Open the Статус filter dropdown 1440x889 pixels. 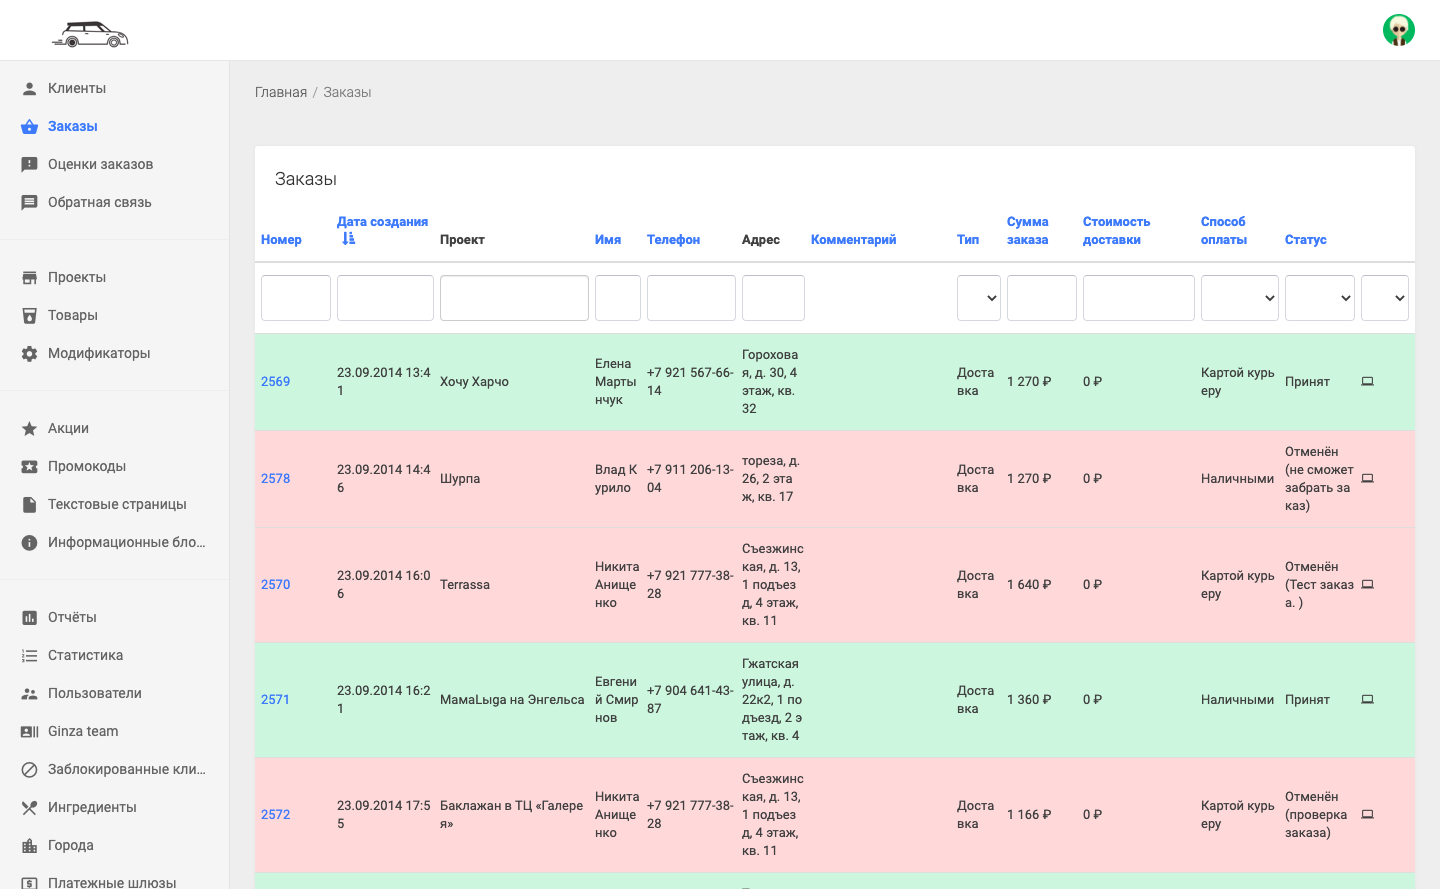point(1319,298)
